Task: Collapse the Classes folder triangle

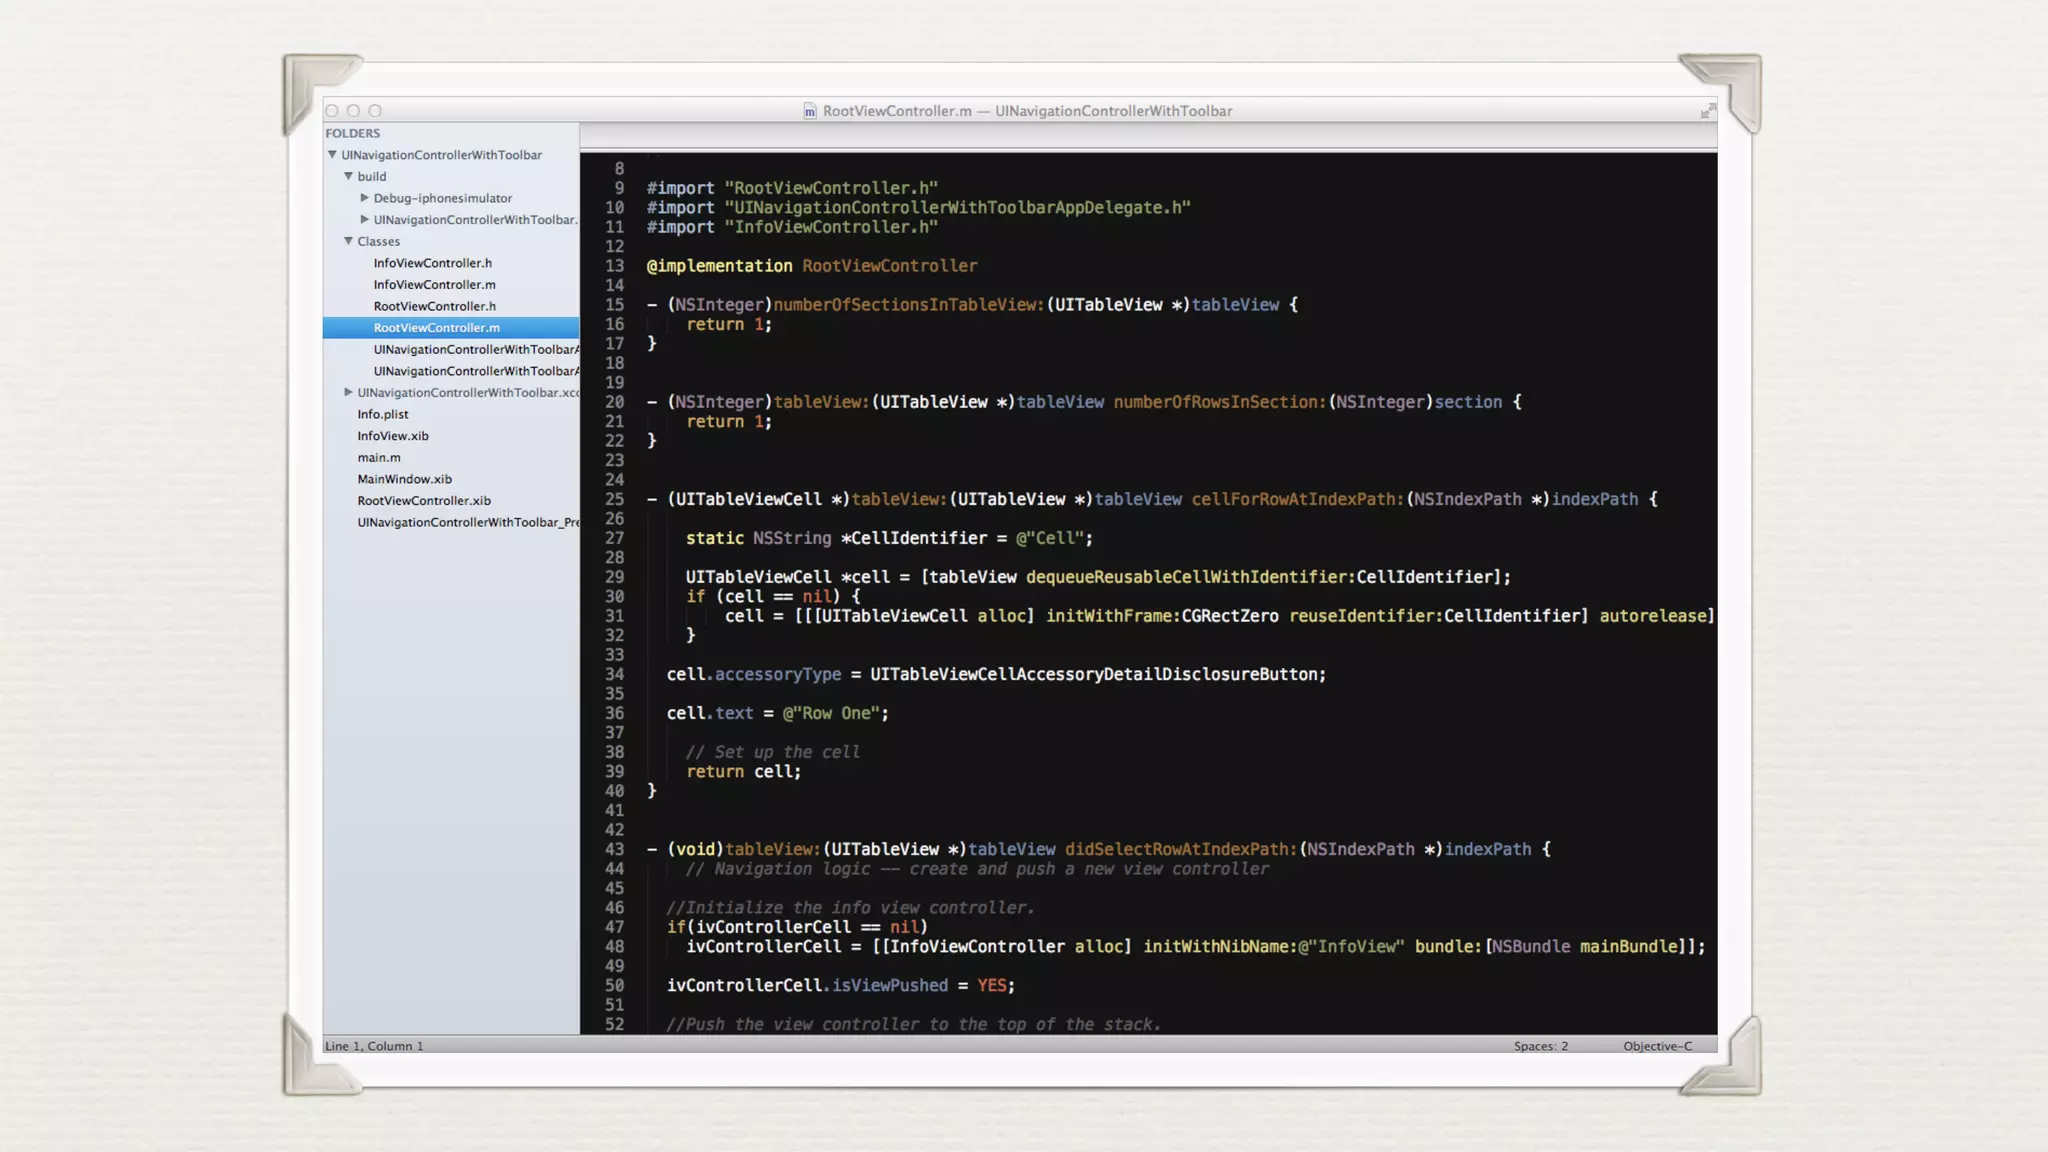Action: [x=348, y=241]
